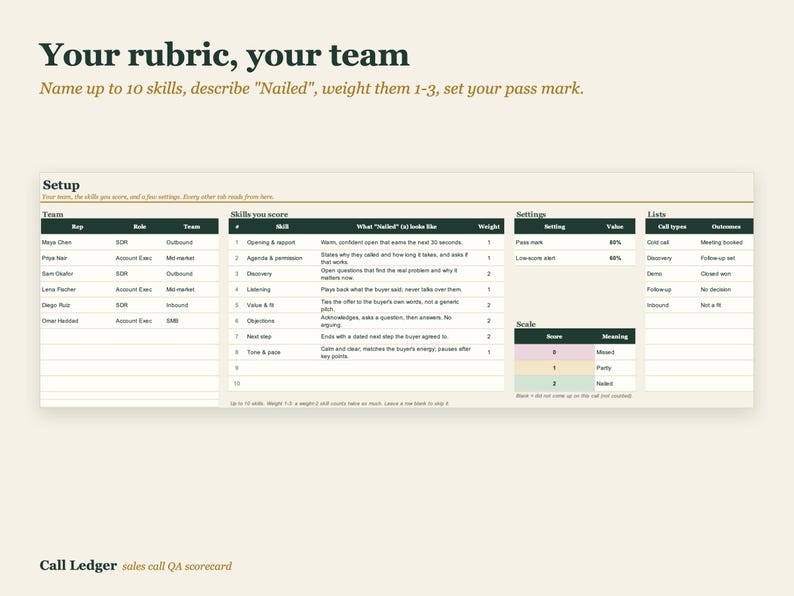
Task: Click the 'Score' header in Scale table
Action: 554,336
